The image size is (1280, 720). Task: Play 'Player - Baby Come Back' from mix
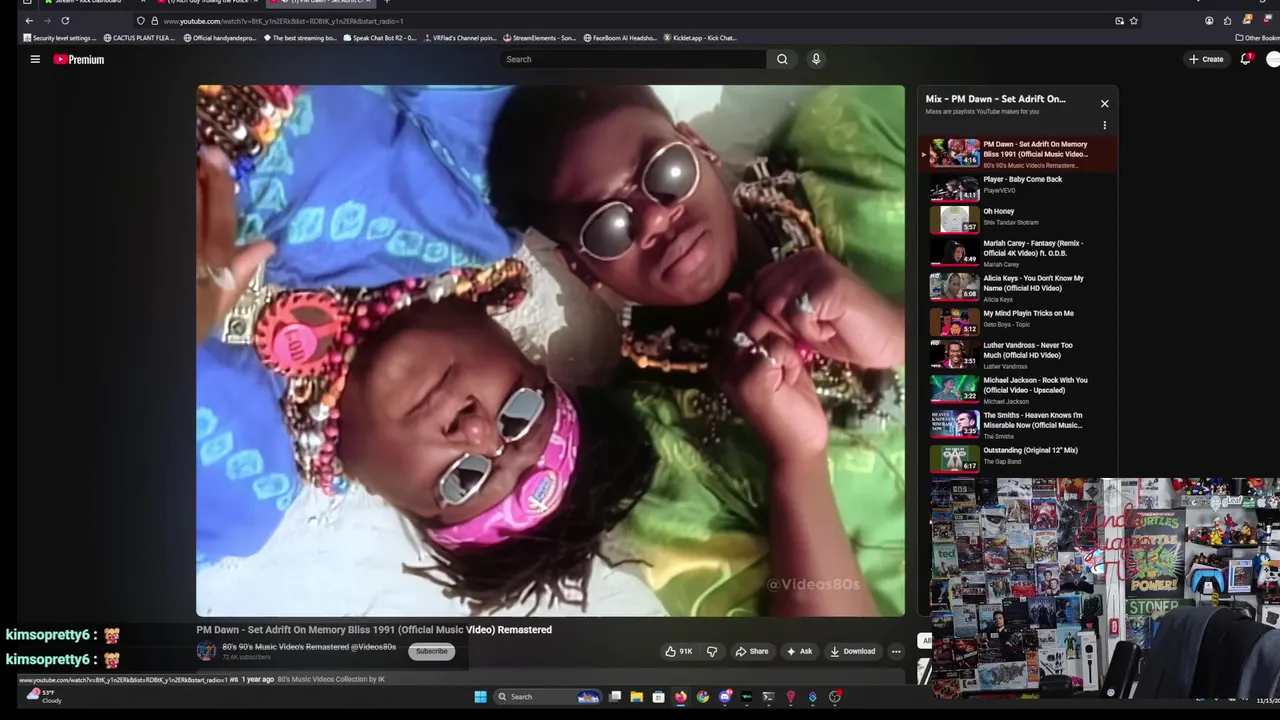[1018, 187]
